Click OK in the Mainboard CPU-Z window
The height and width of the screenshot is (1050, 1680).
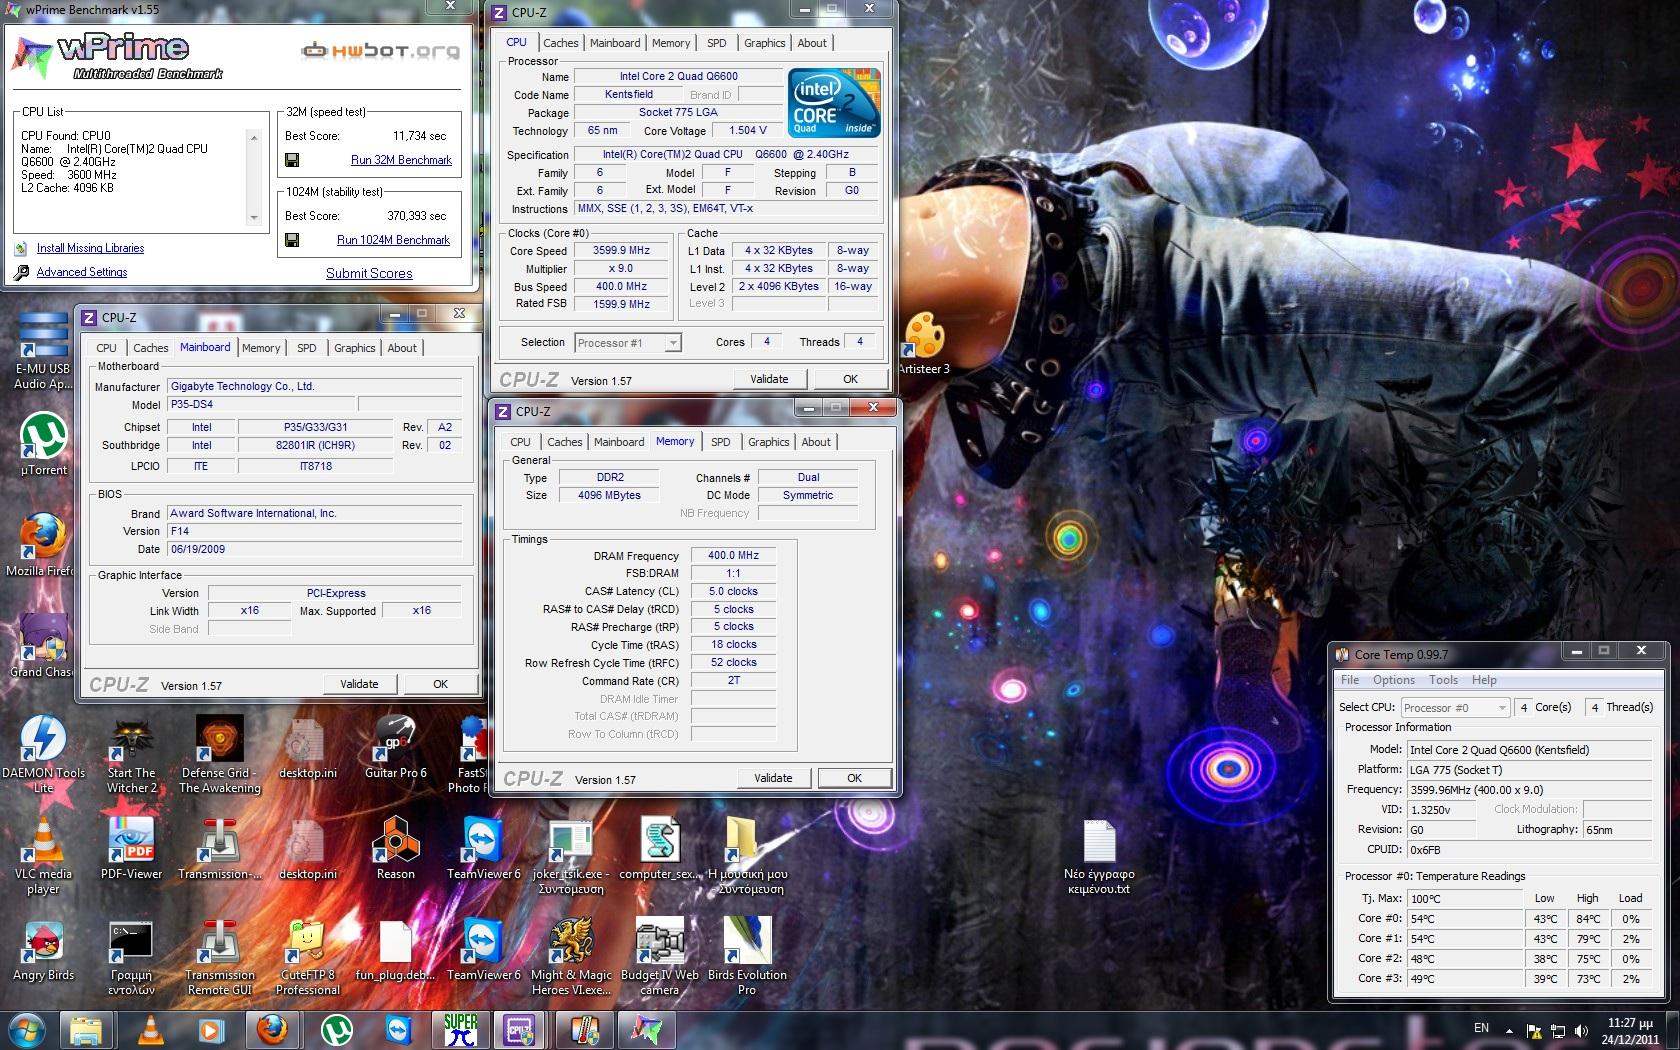440,684
